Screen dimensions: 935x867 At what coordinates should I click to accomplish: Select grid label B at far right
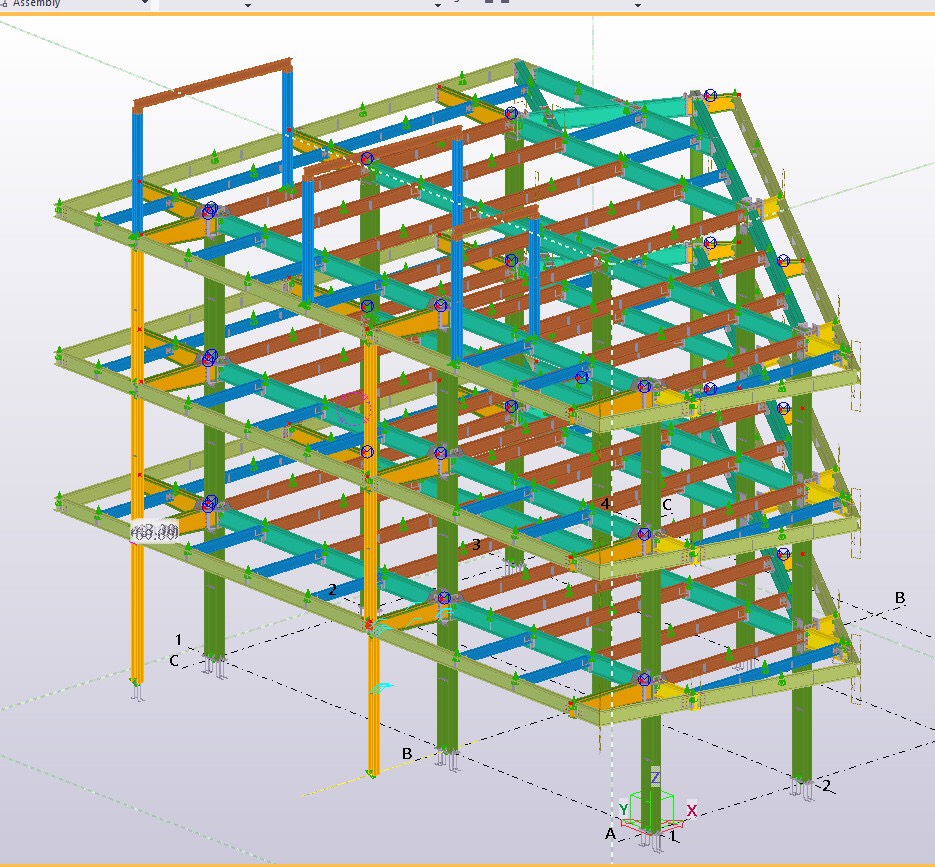coord(900,597)
